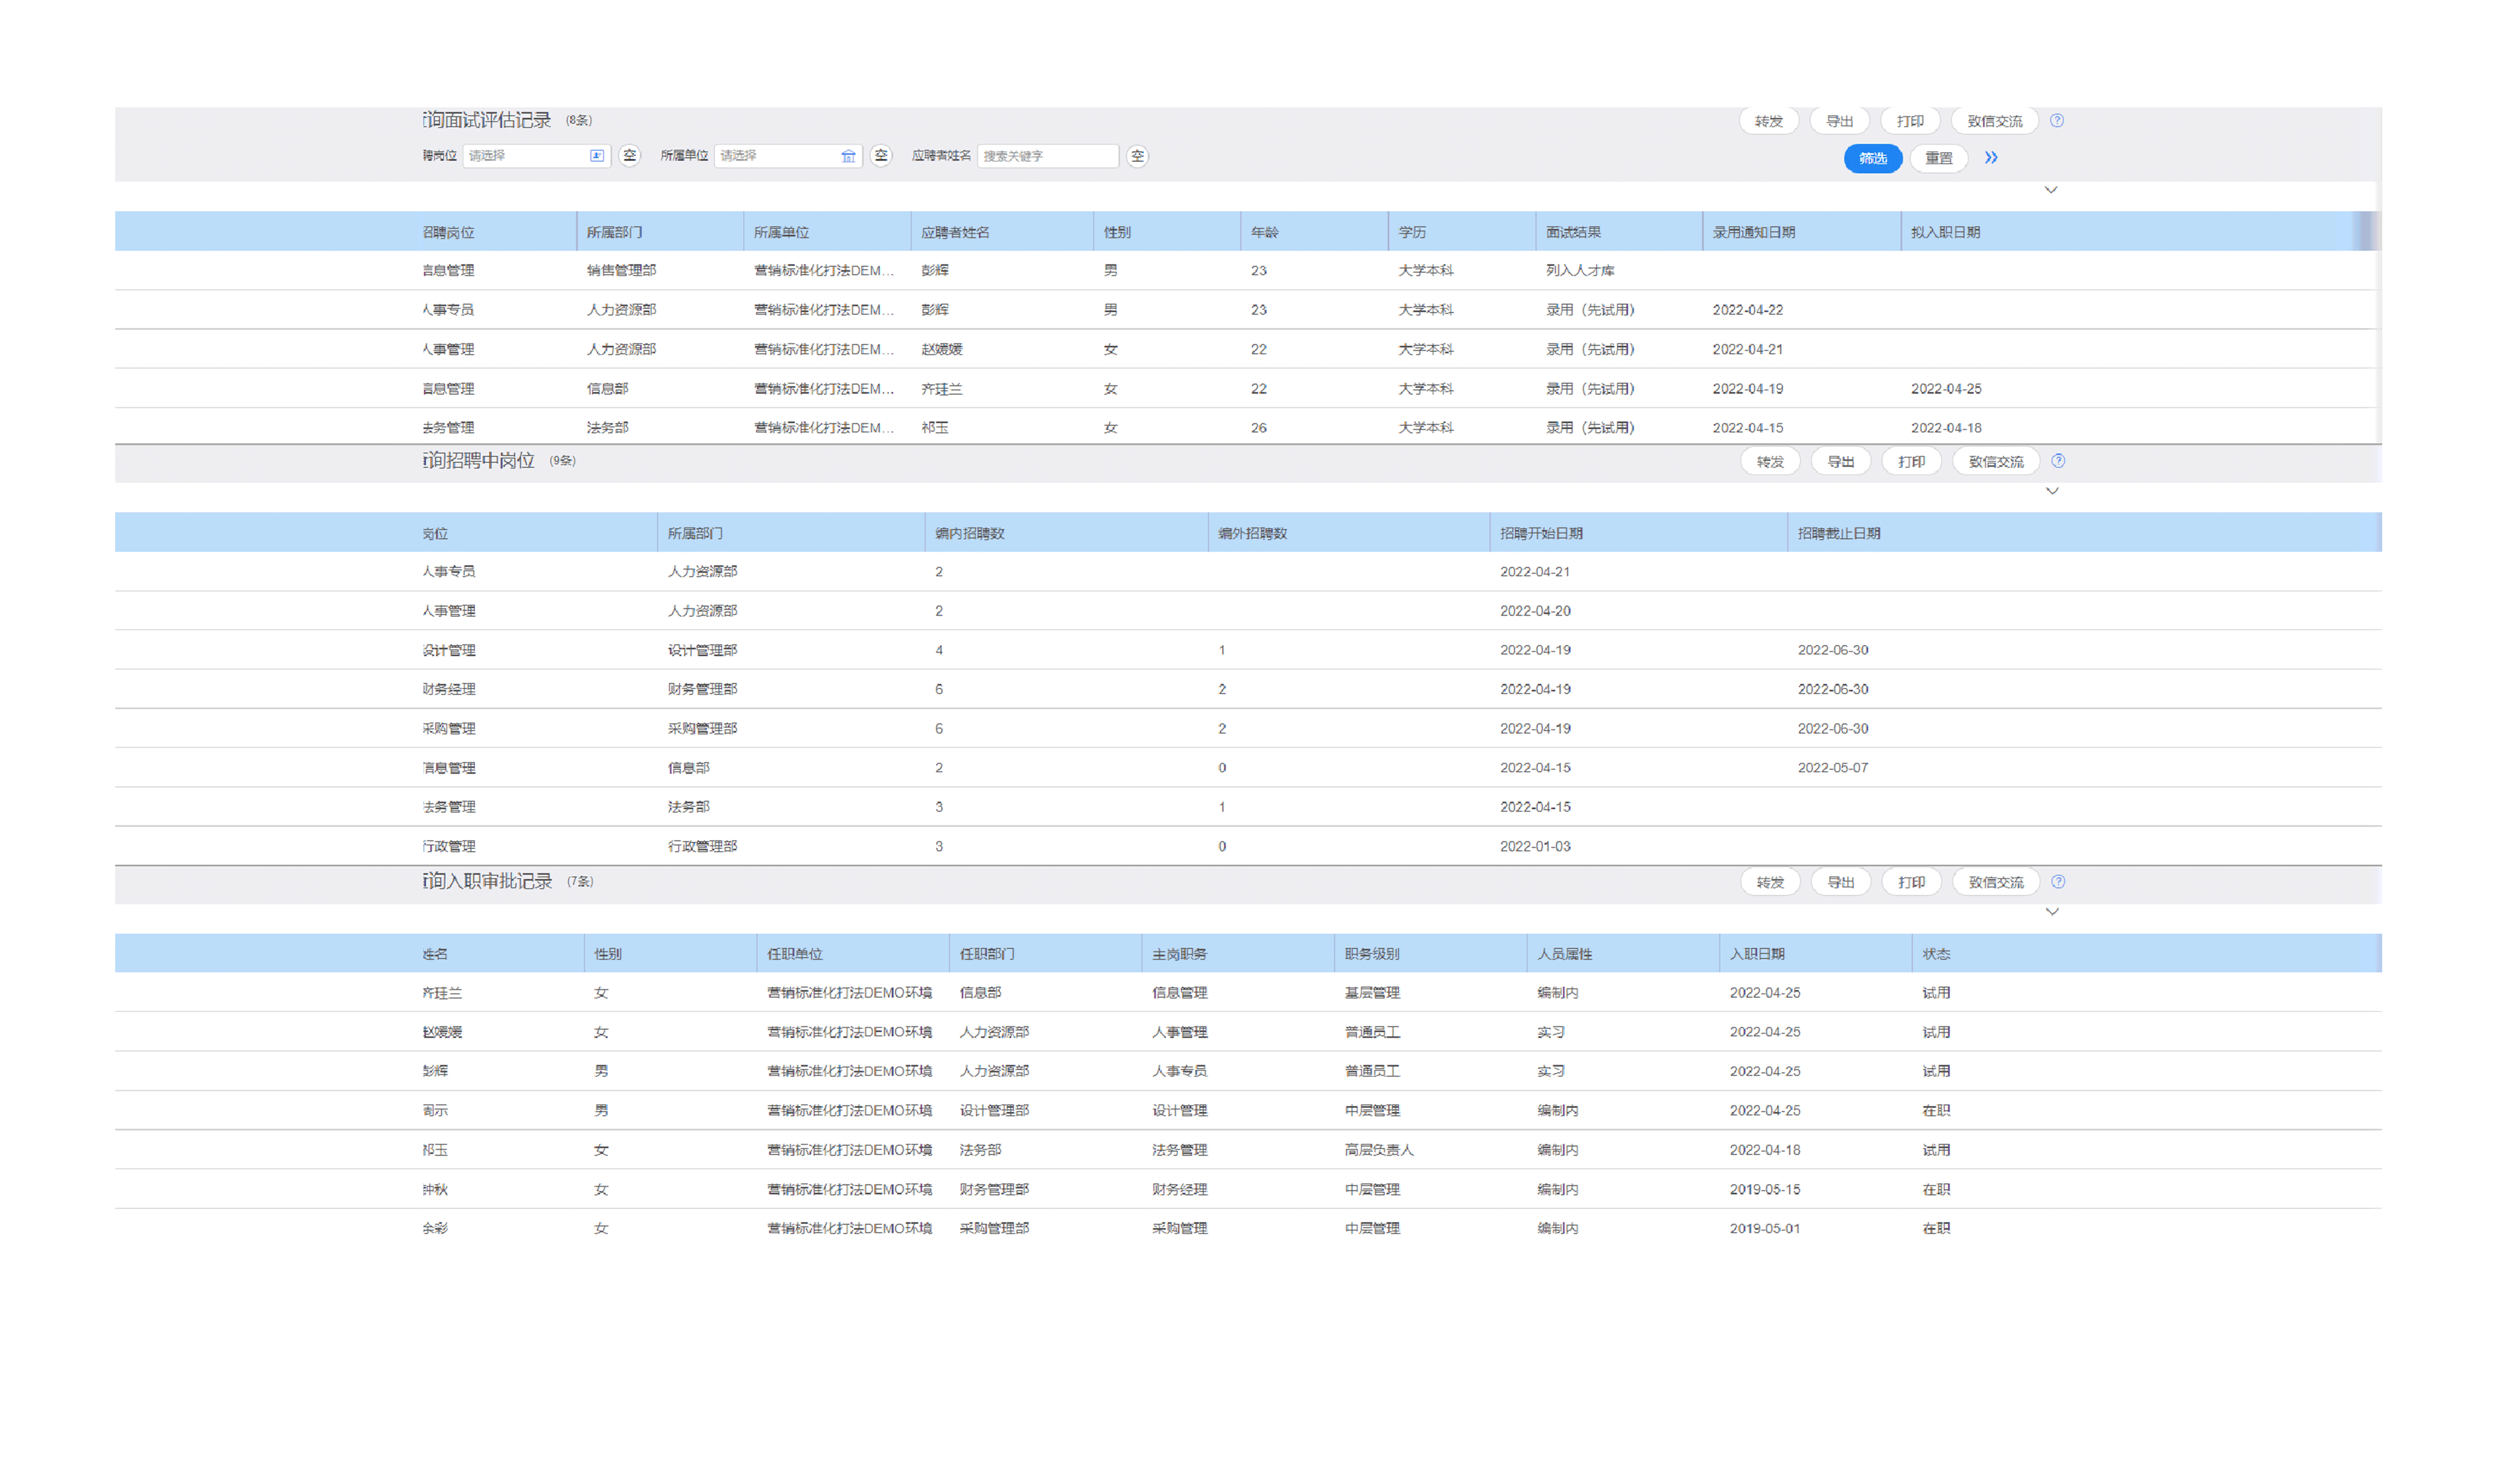Screen dimensions: 2496x1484
Task: Open help icon for 入职审批记录 section
Action: (2057, 882)
